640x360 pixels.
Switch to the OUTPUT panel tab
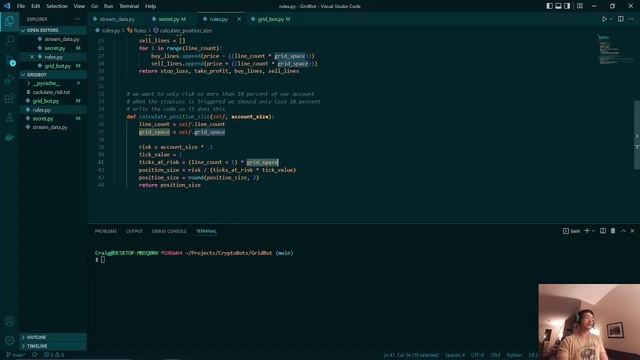[x=134, y=231]
